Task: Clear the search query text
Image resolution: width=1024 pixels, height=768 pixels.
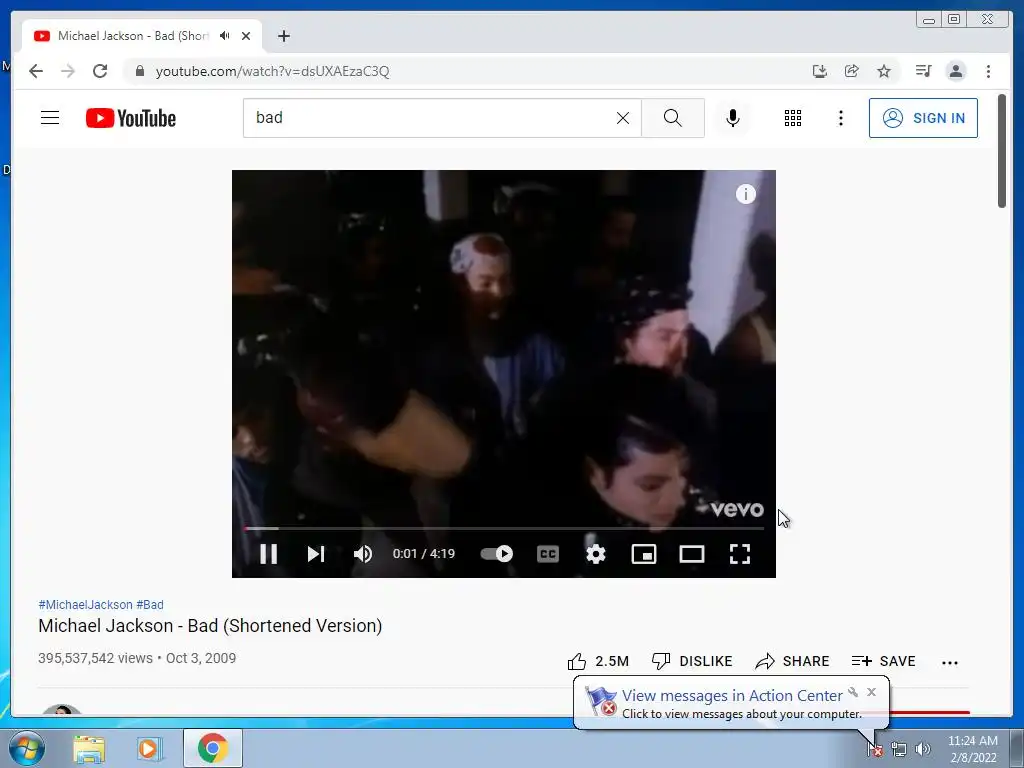Action: (x=623, y=118)
